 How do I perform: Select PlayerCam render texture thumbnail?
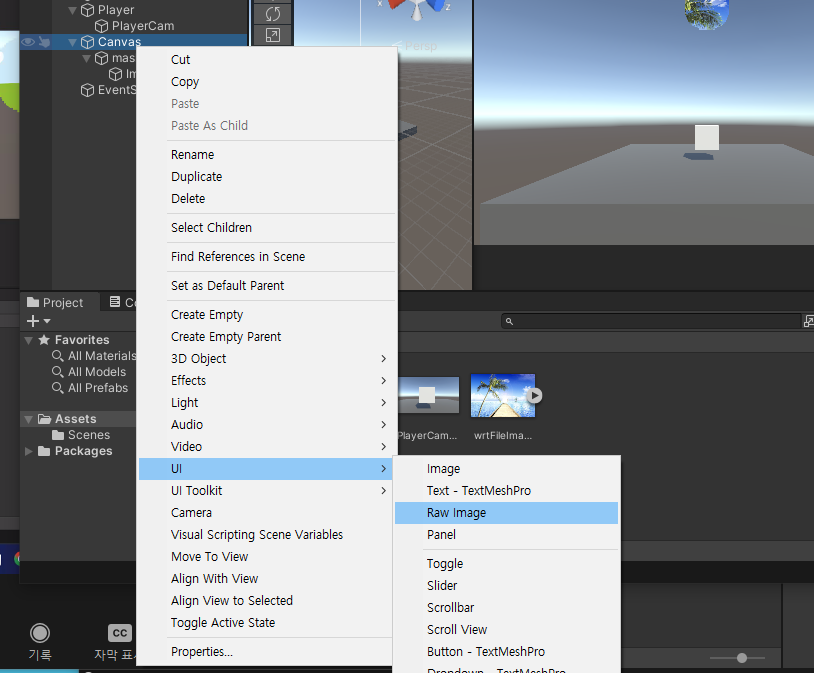(428, 395)
